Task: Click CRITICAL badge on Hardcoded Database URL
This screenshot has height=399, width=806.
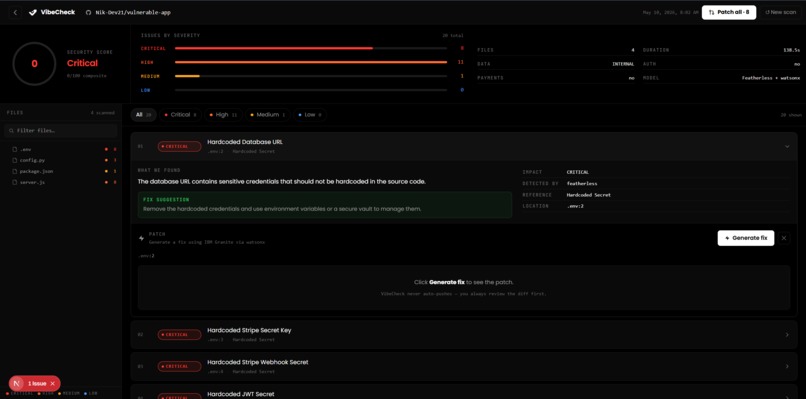Action: click(x=179, y=147)
